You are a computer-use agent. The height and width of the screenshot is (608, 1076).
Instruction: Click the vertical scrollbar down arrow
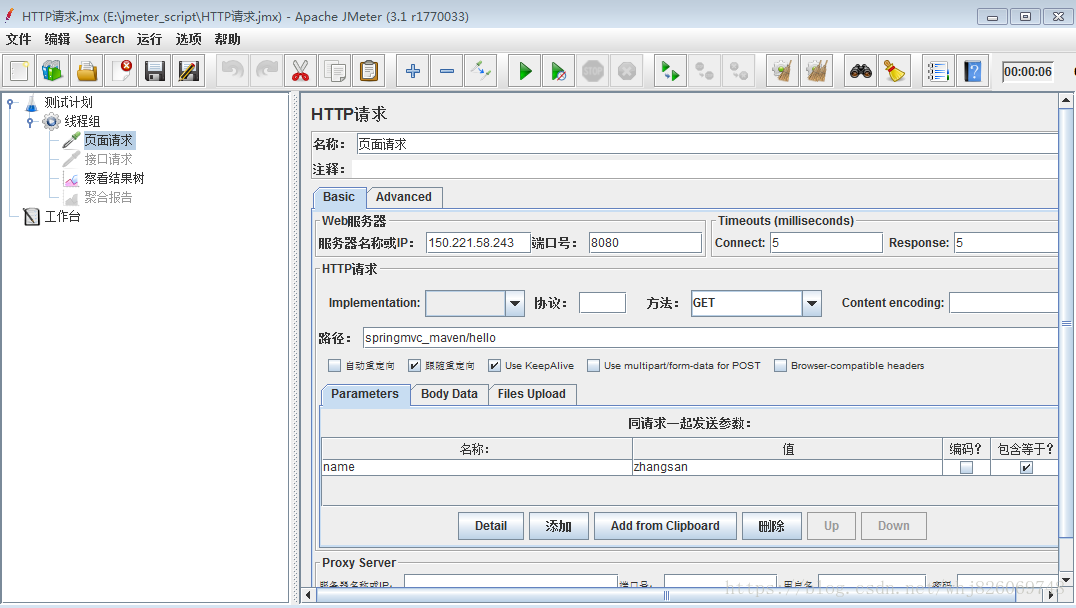pos(1066,580)
